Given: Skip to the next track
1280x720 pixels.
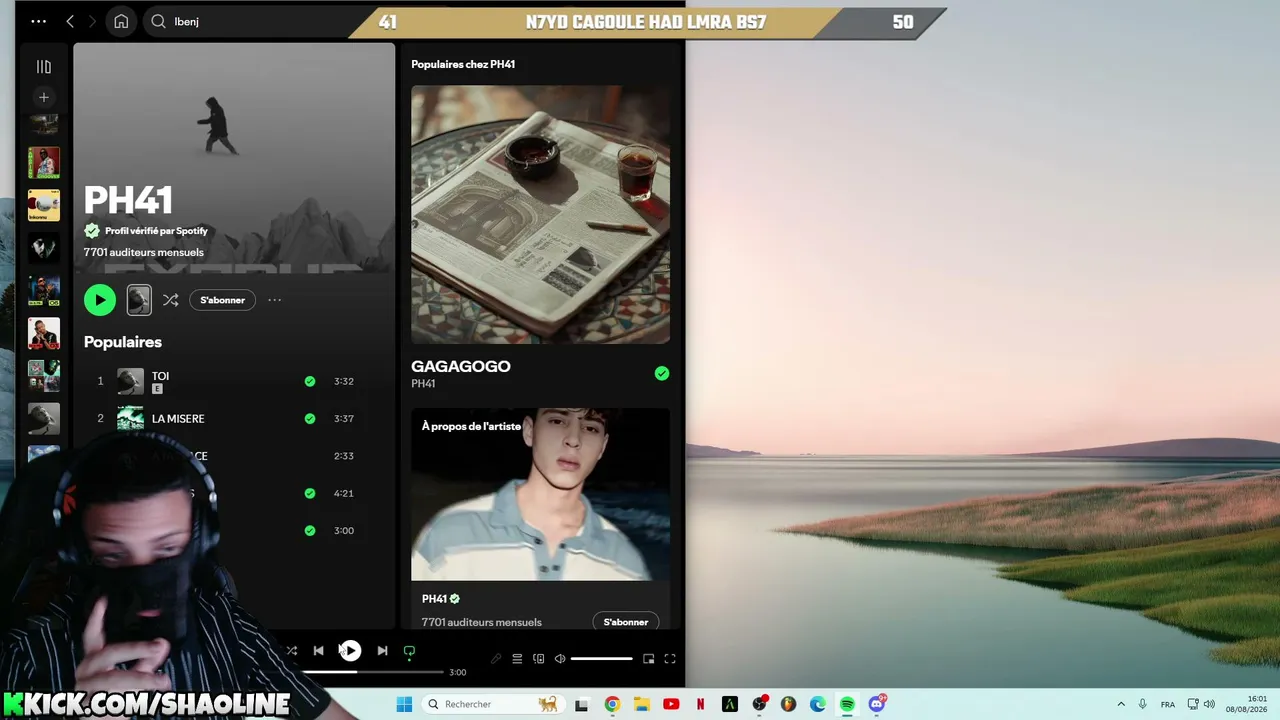Looking at the screenshot, I should pos(382,651).
